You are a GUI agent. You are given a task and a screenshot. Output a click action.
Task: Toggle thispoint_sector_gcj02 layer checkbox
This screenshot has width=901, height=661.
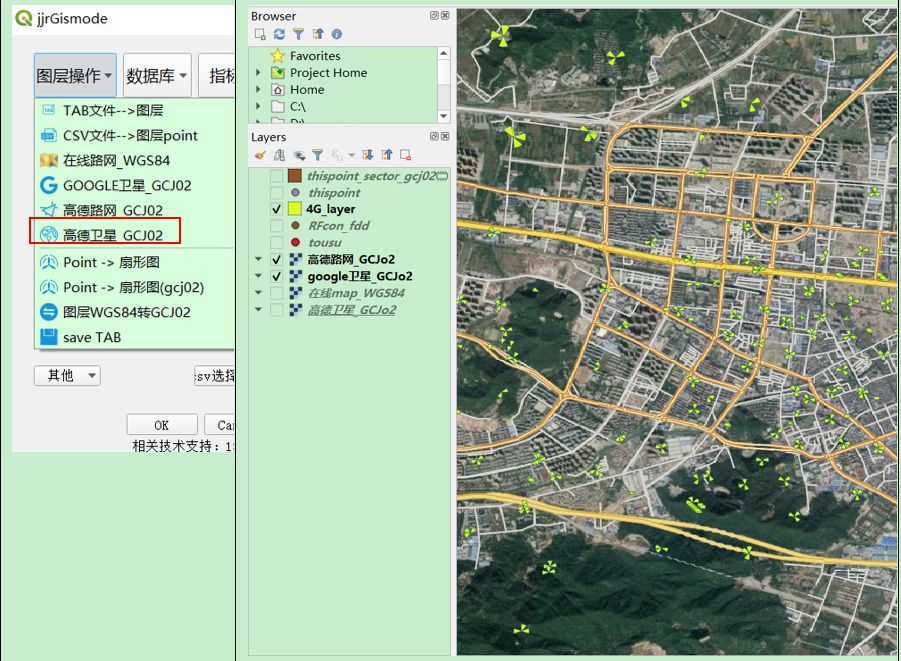(276, 176)
